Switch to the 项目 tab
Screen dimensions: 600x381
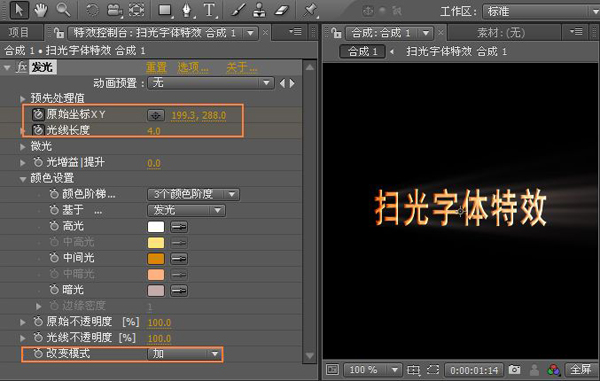click(x=19, y=33)
